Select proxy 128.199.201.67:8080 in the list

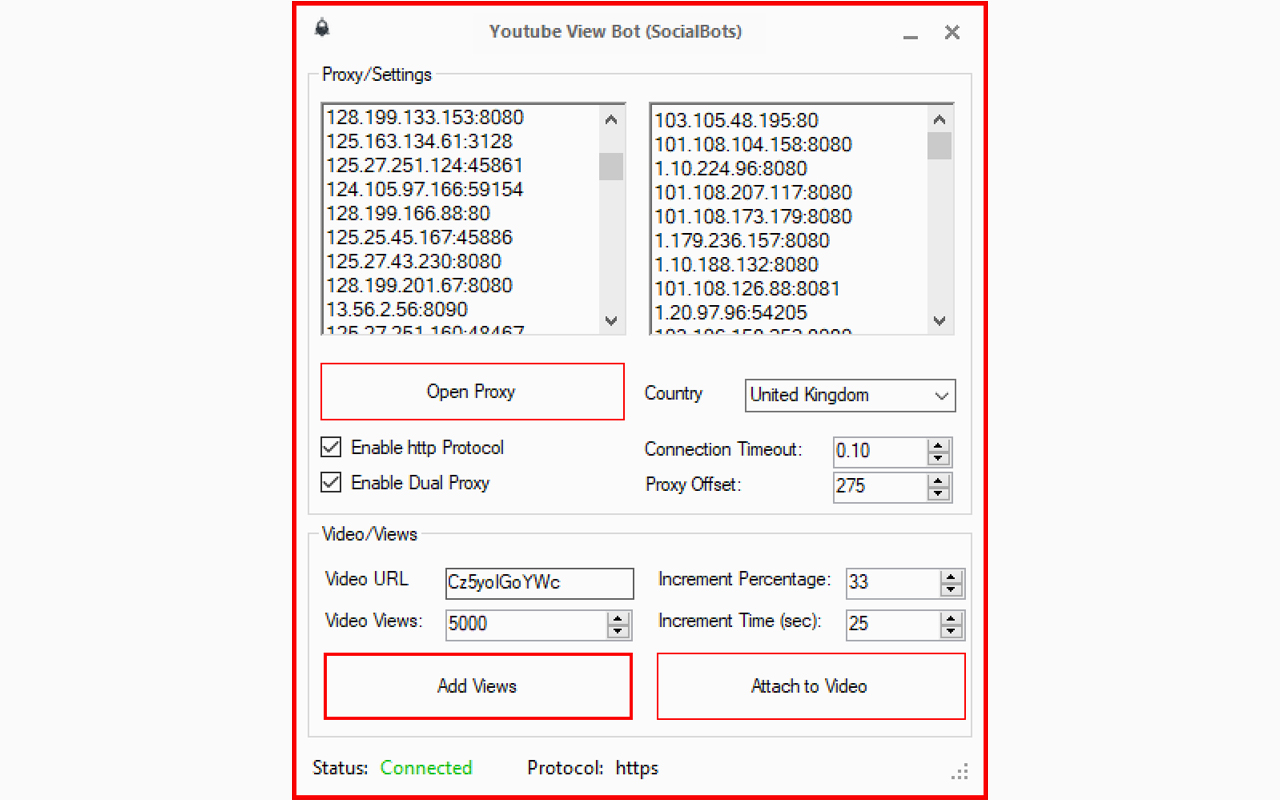[419, 285]
